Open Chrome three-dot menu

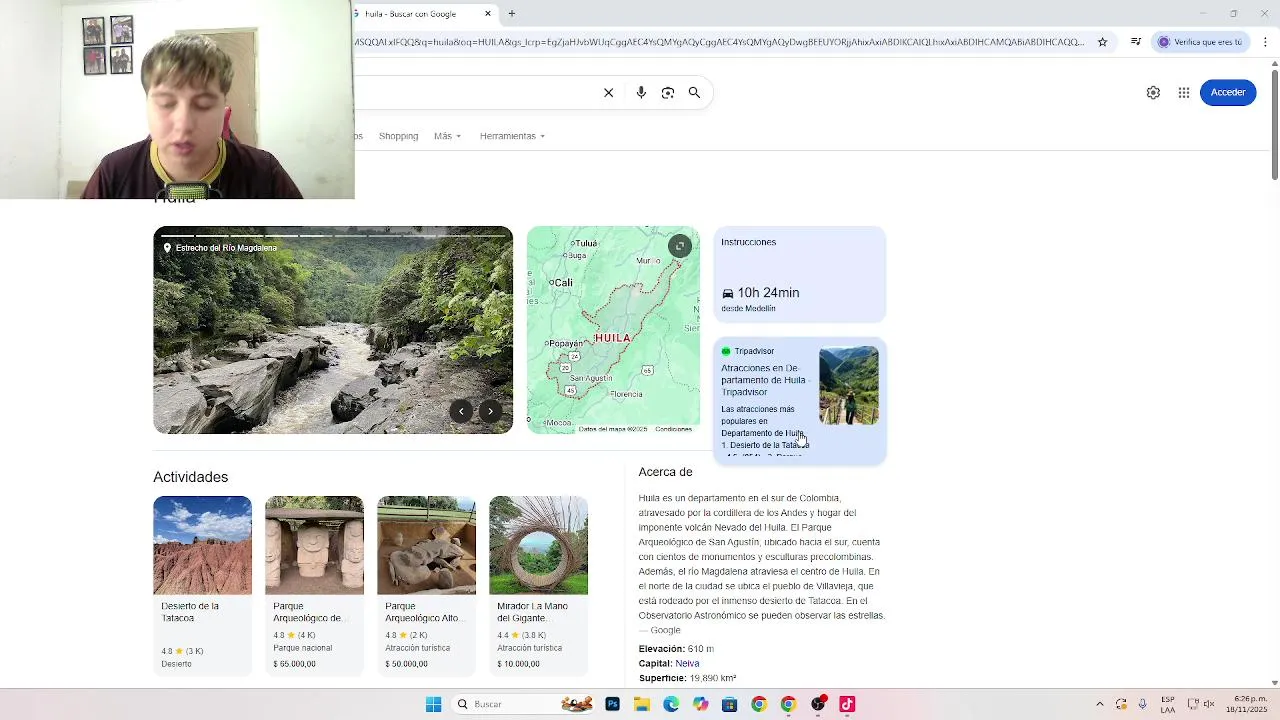click(1265, 42)
